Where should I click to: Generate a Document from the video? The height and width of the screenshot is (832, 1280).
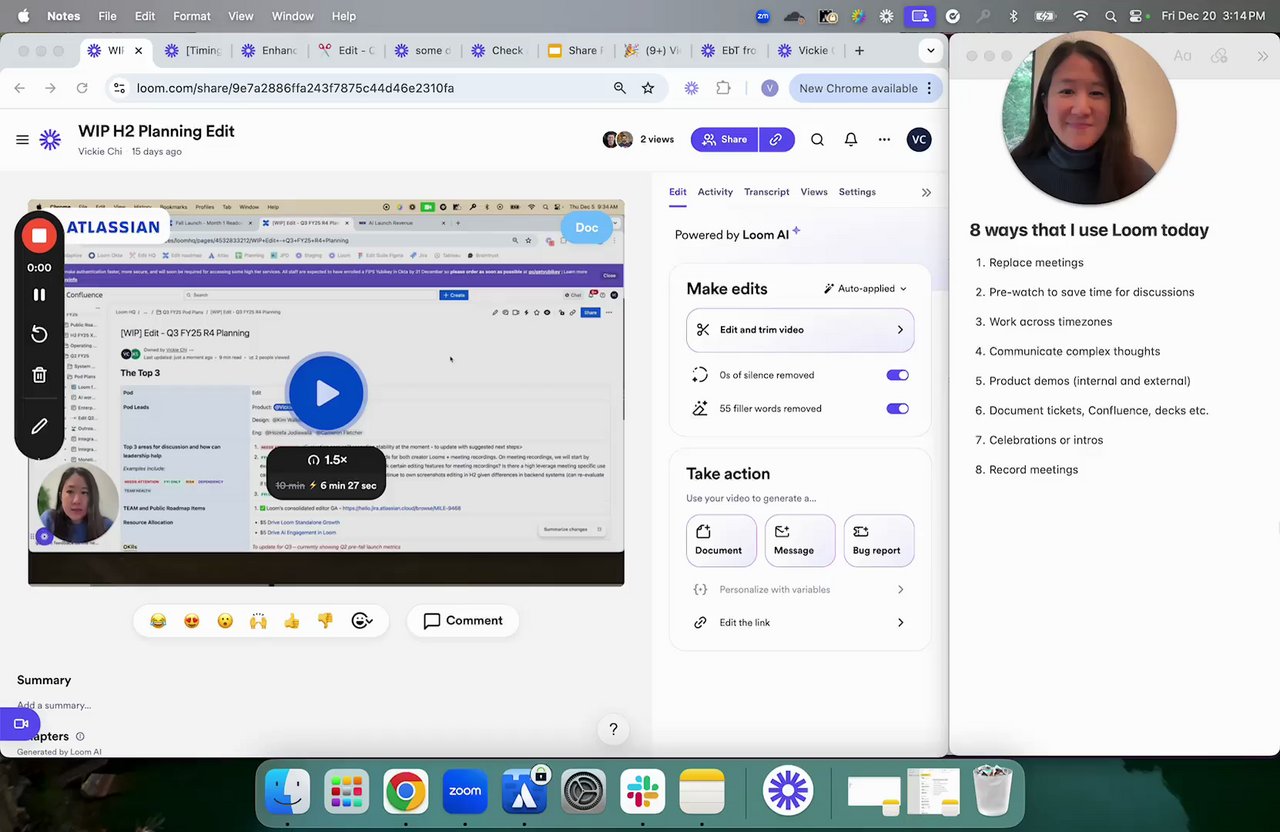(x=721, y=540)
